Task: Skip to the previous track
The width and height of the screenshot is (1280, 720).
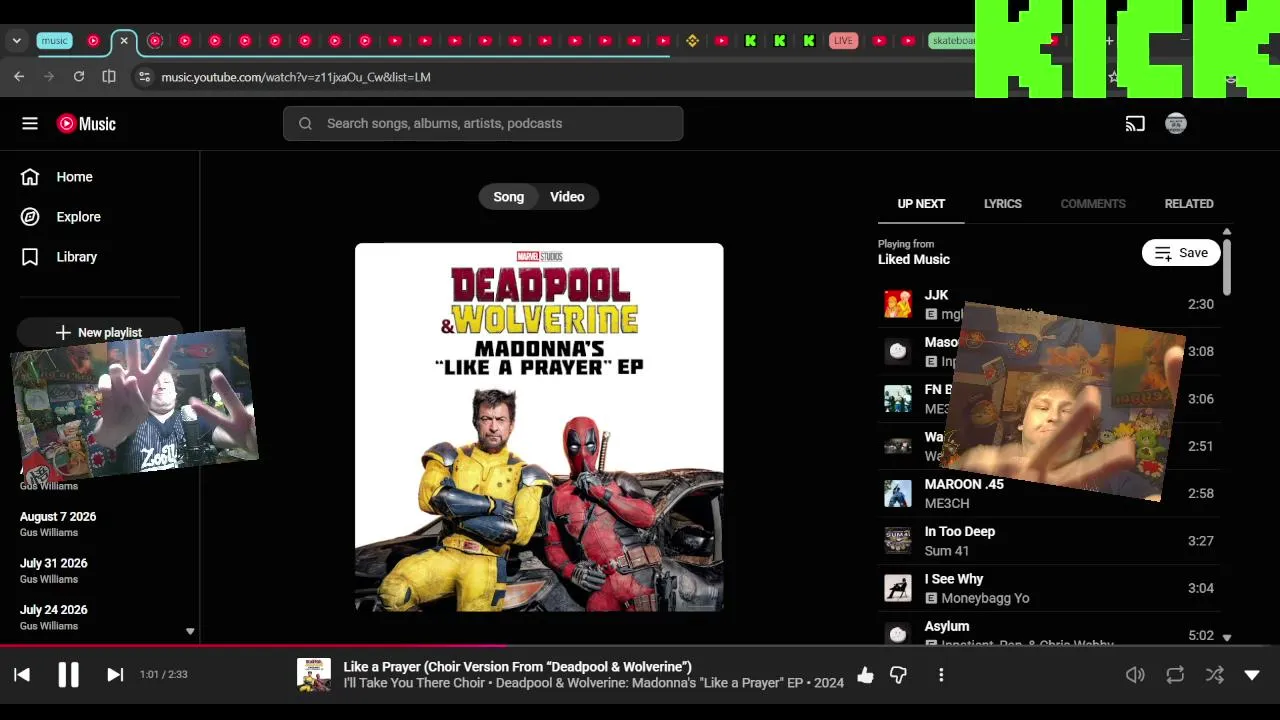Action: [22, 675]
